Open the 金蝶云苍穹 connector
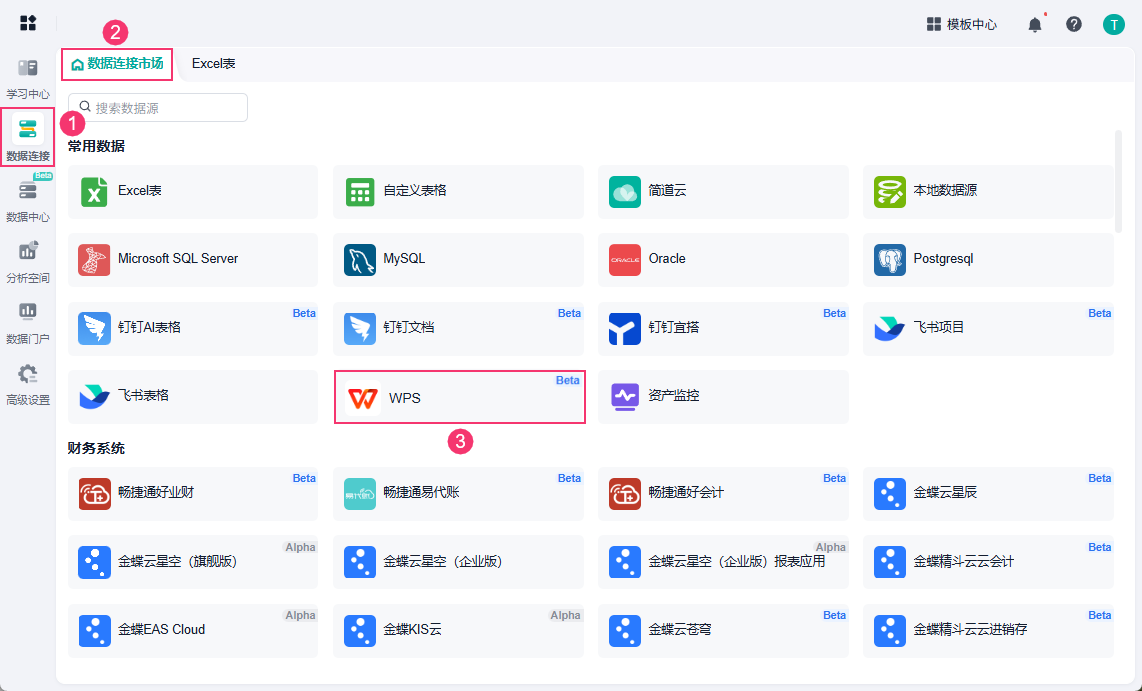 coord(723,631)
